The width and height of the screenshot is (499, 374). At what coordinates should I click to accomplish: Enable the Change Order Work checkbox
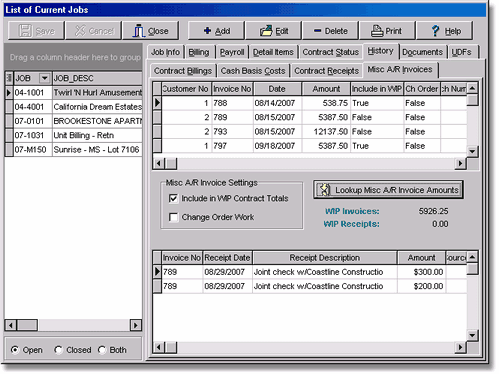point(173,217)
